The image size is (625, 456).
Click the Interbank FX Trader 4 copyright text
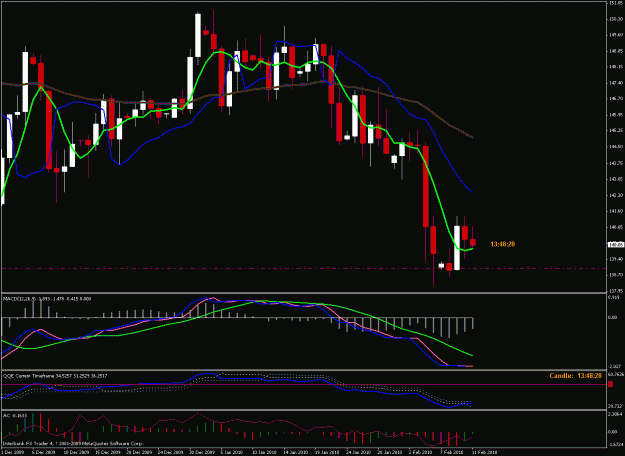(73, 443)
